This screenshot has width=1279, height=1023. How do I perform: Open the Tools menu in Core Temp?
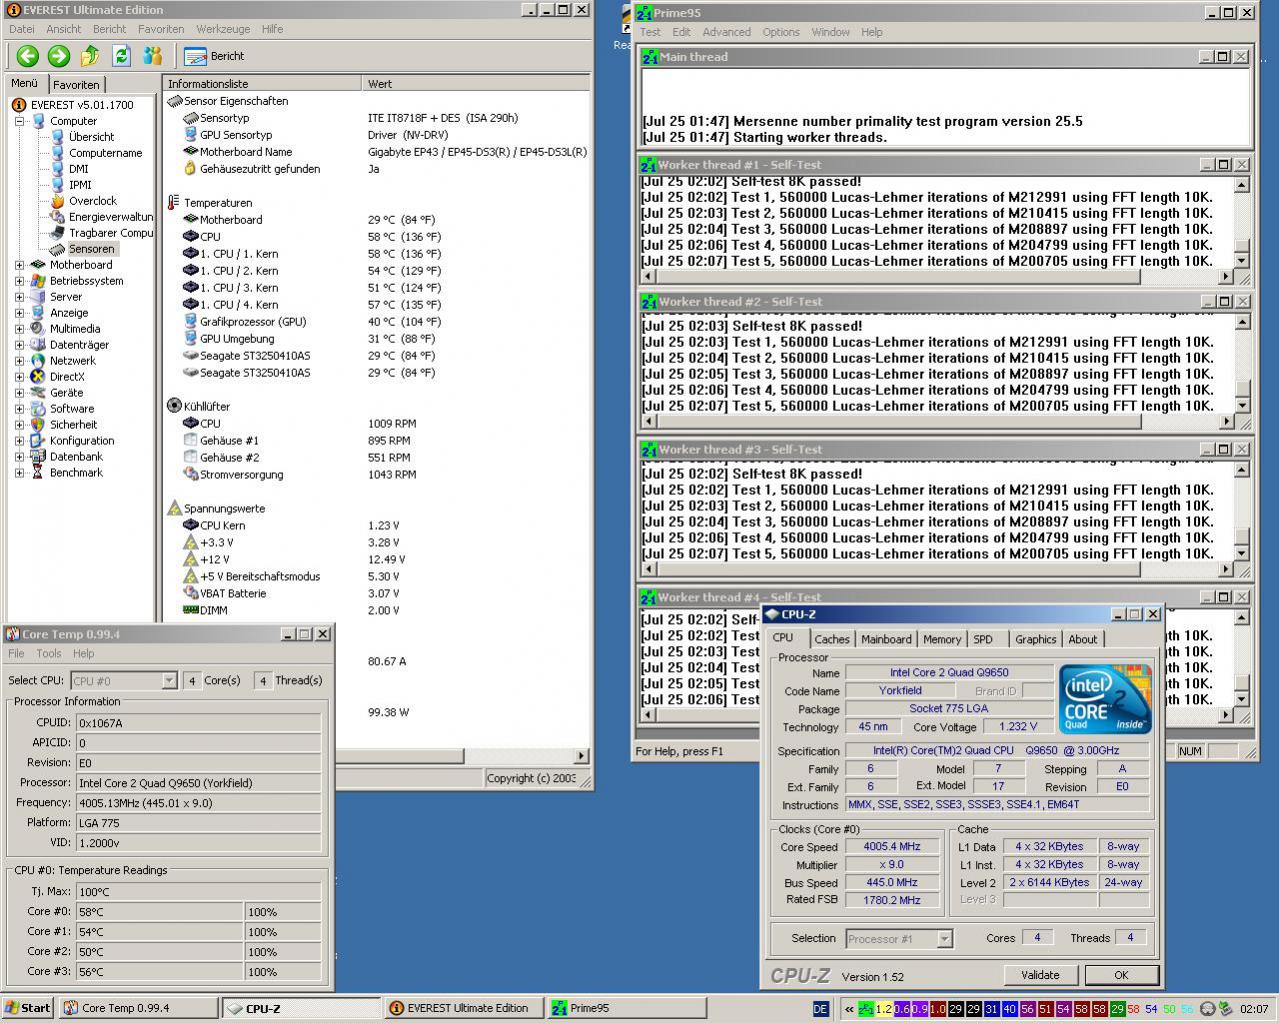pyautogui.click(x=49, y=653)
